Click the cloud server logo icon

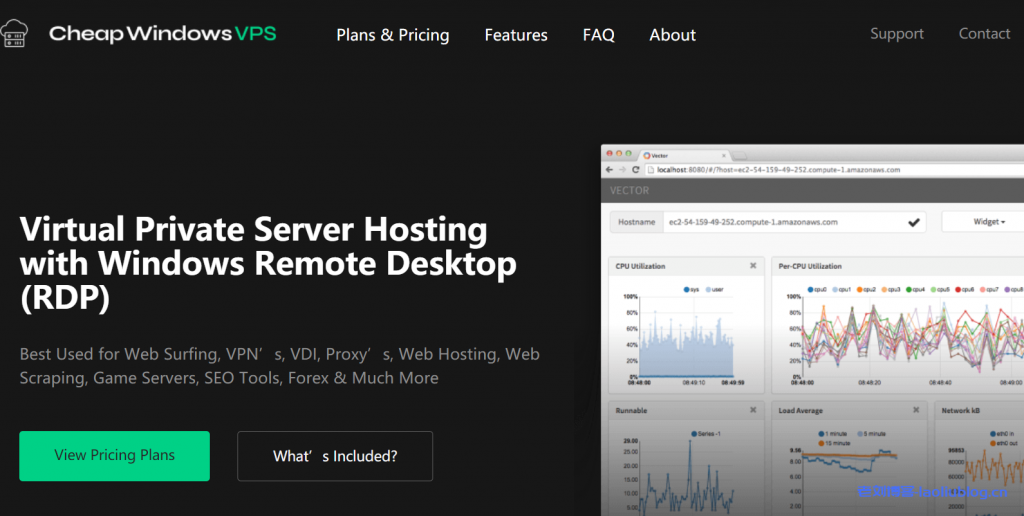[16, 34]
